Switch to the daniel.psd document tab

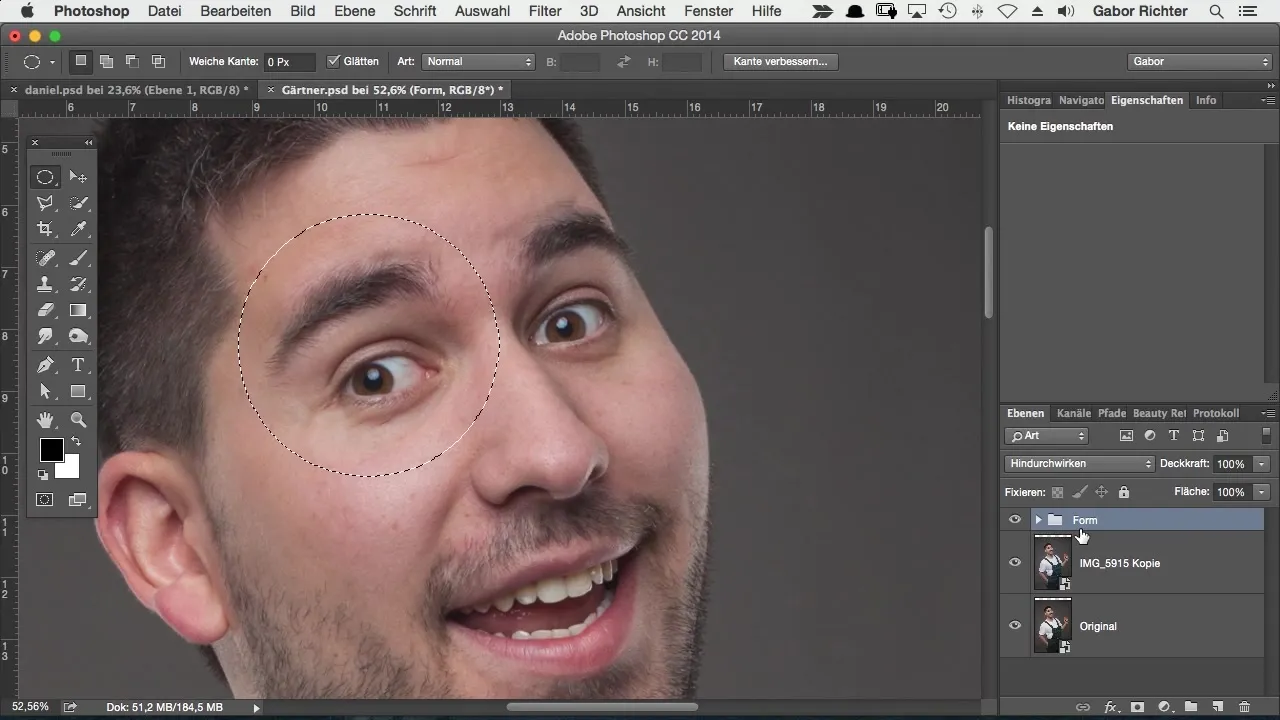click(x=136, y=90)
